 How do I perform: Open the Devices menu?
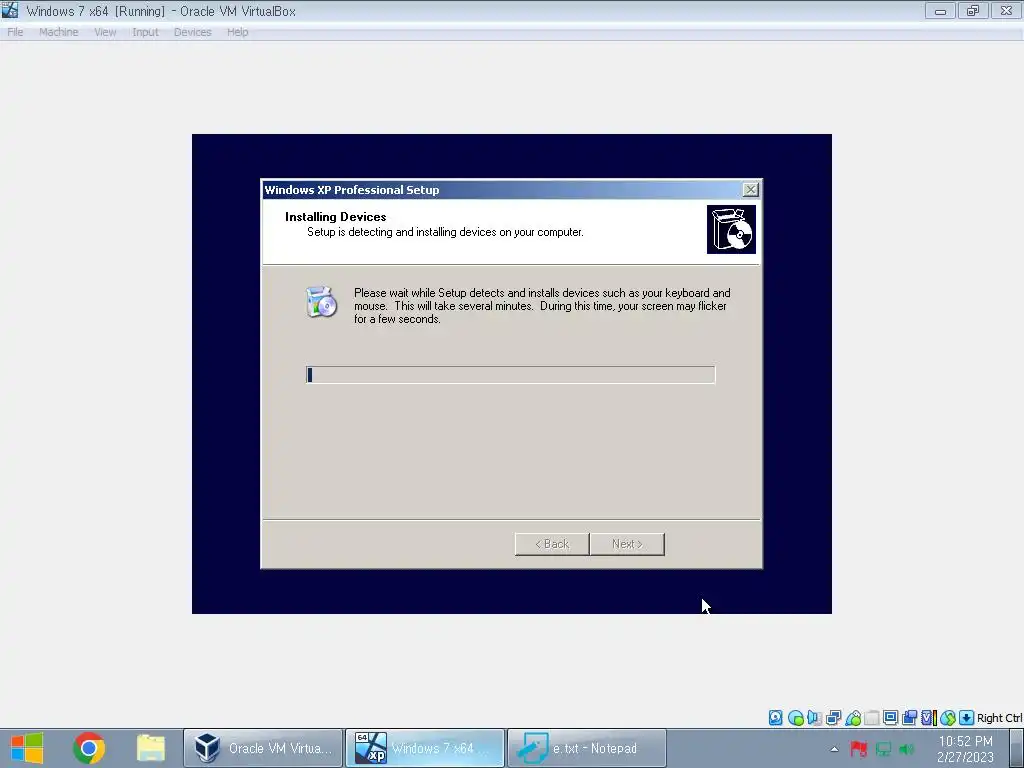[x=192, y=32]
